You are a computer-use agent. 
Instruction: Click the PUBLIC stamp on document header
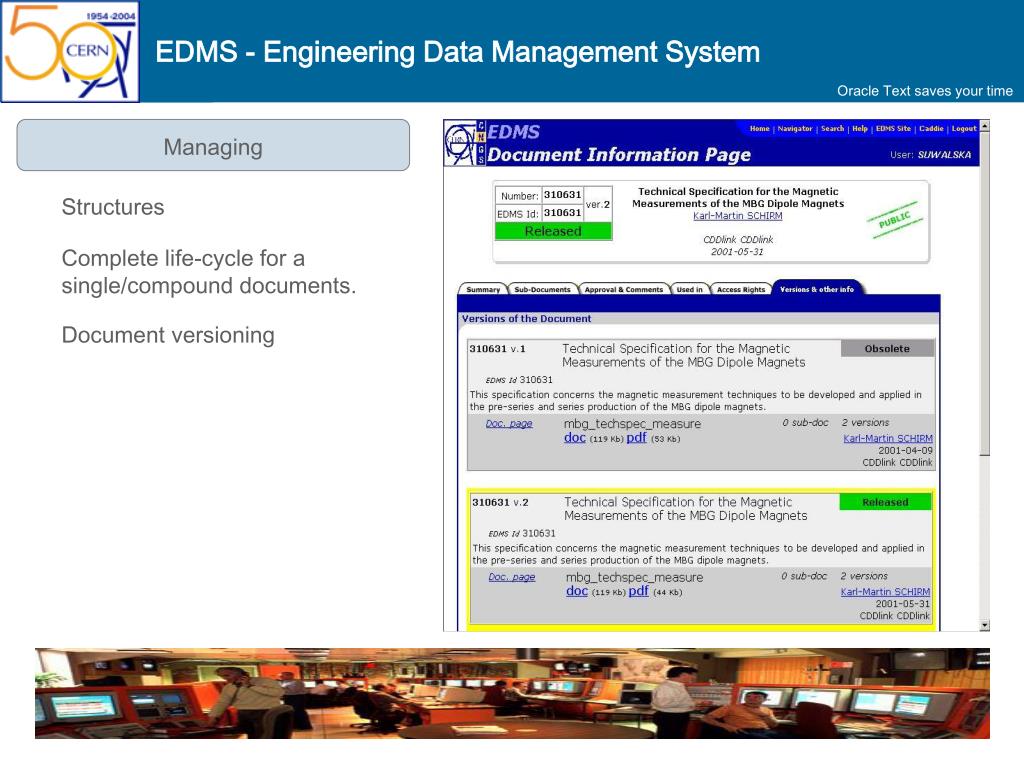tap(895, 219)
